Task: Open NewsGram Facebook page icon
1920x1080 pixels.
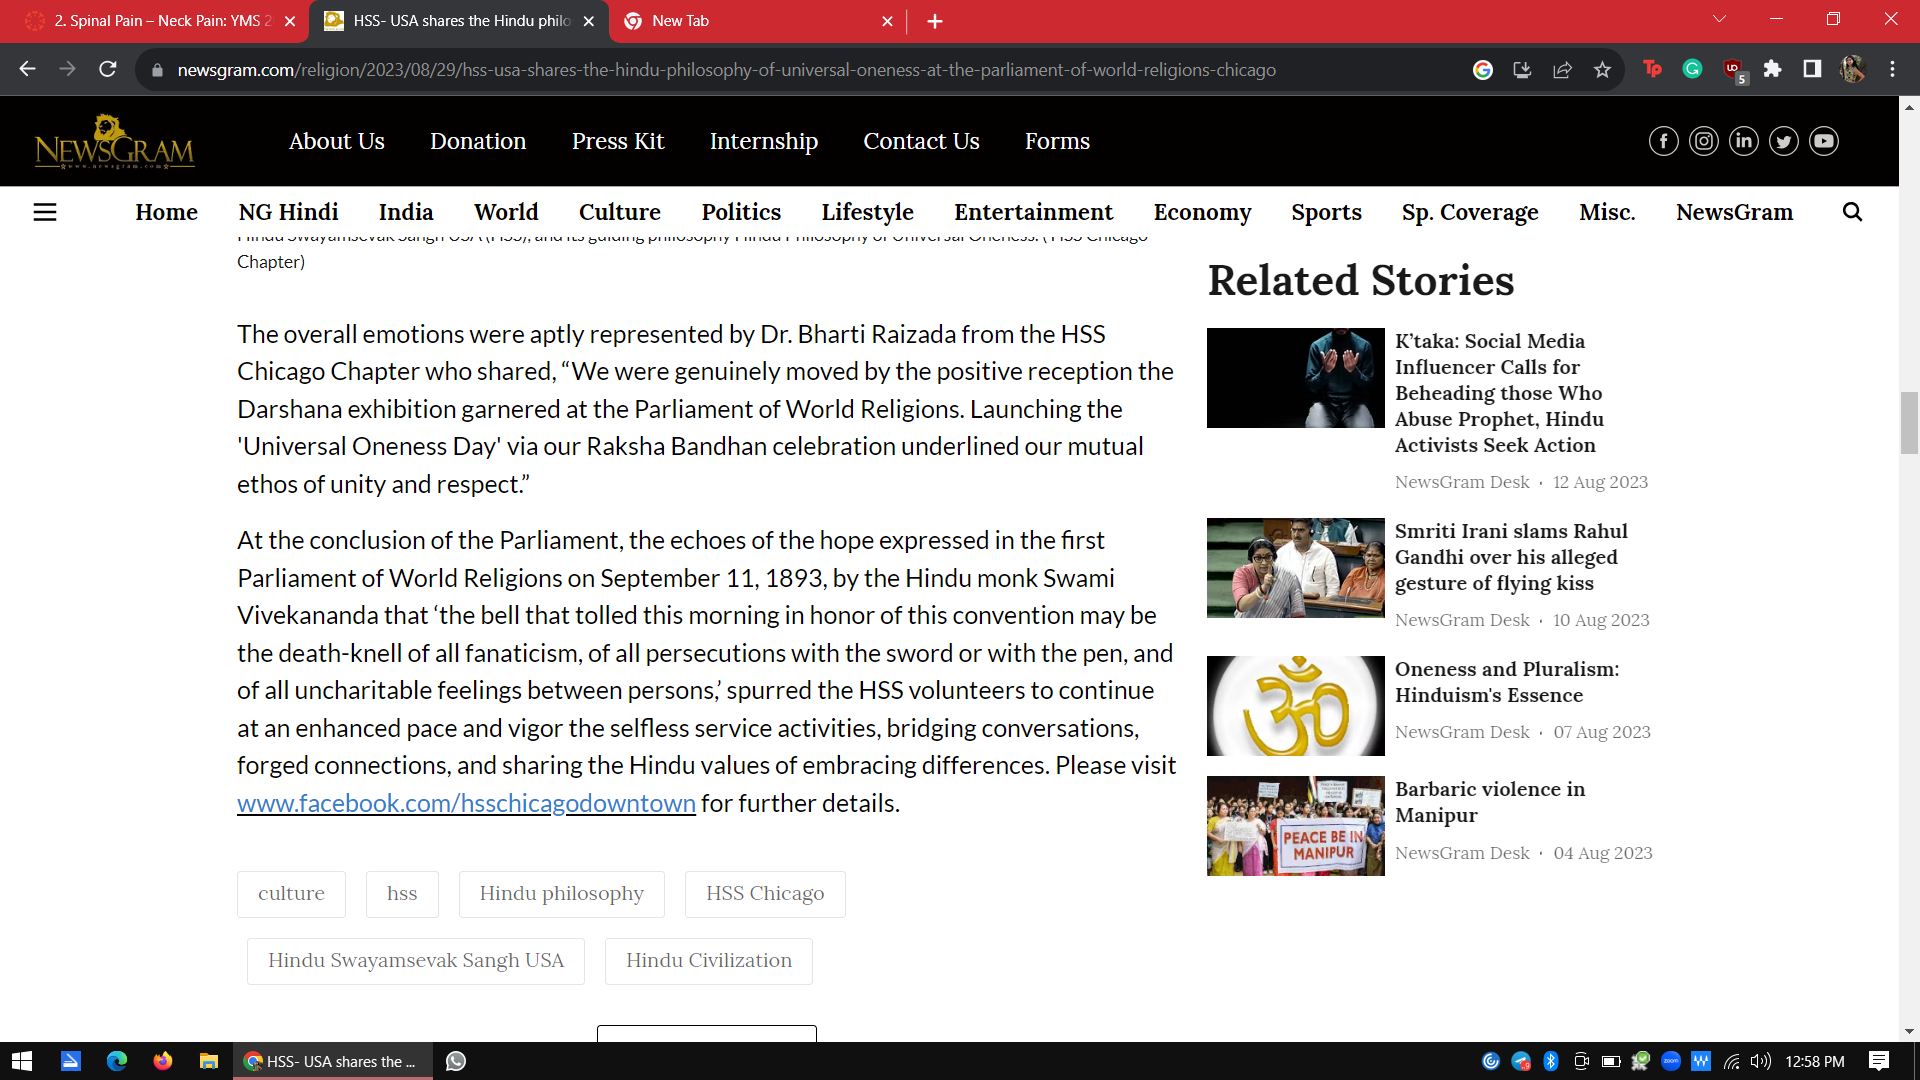Action: pyautogui.click(x=1663, y=141)
